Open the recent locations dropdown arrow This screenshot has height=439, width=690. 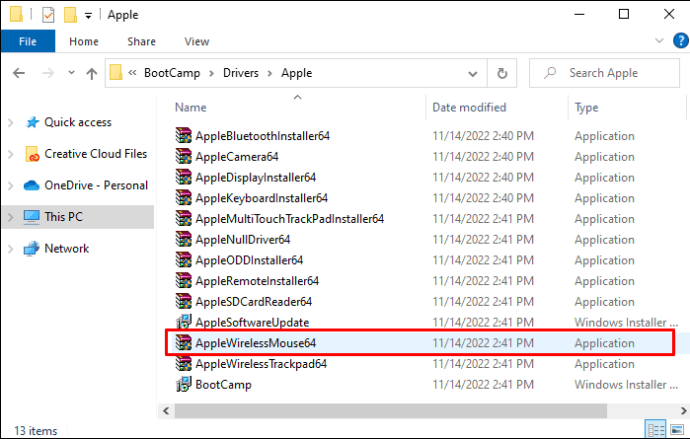pyautogui.click(x=71, y=73)
